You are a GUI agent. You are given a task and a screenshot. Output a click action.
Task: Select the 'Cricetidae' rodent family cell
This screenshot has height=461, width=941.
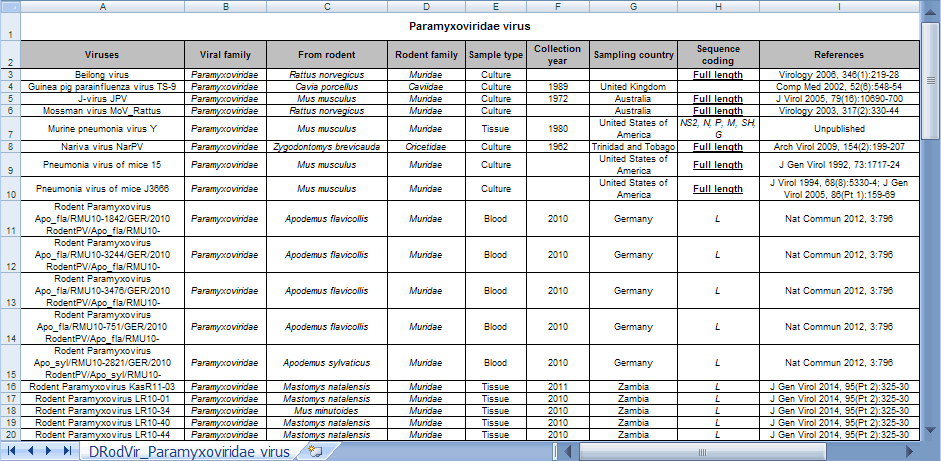point(426,147)
